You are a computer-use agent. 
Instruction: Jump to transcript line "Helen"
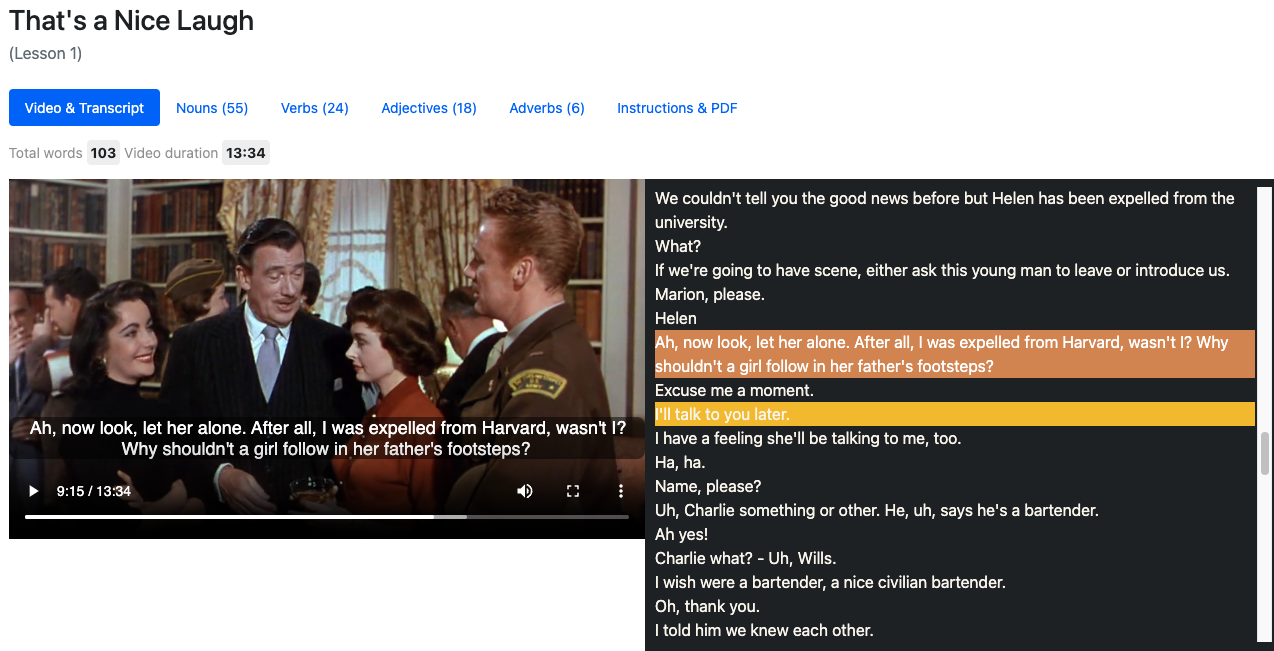955,318
